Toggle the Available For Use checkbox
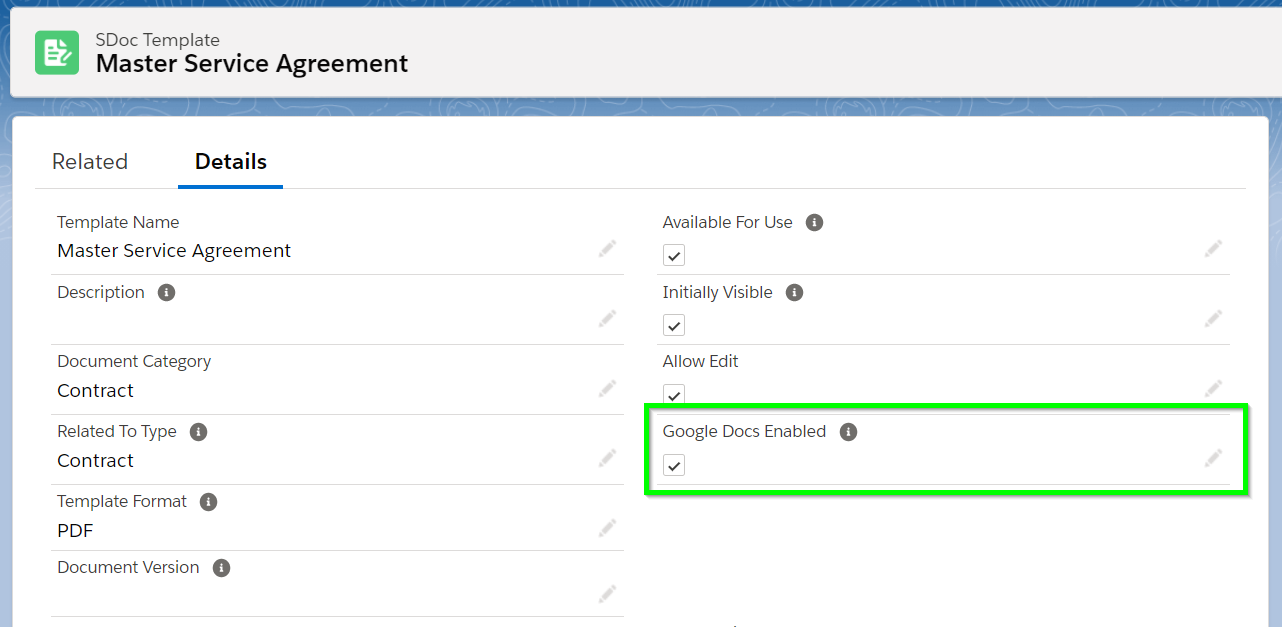Image resolution: width=1282 pixels, height=627 pixels. click(674, 255)
